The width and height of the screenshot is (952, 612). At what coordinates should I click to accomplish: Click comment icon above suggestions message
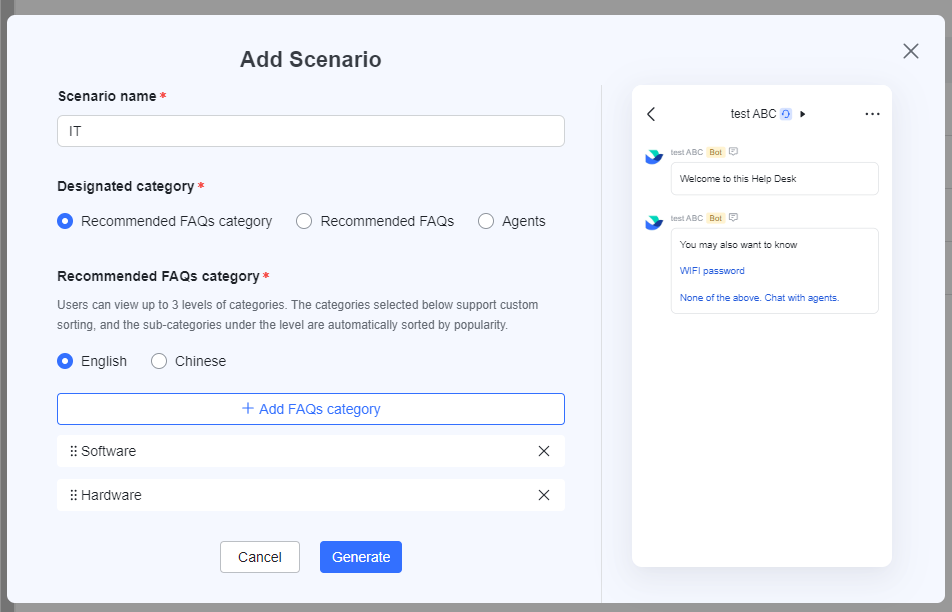[733, 217]
